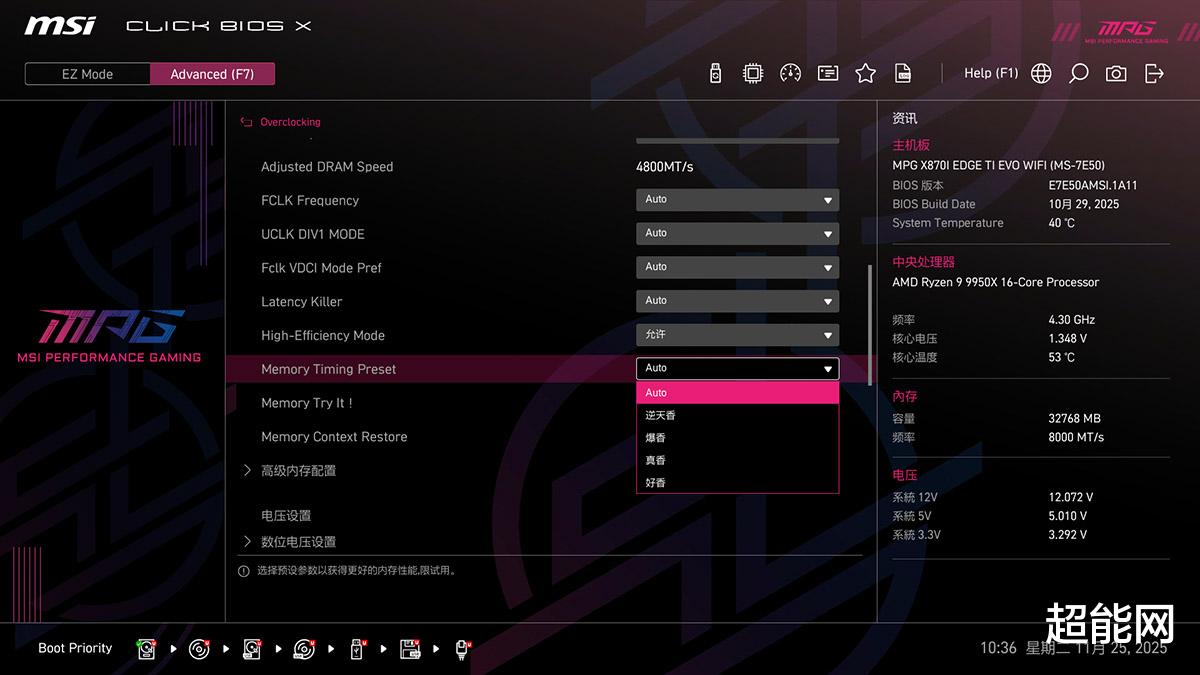
Task: Click the 4.30 GHz frequency value
Action: pyautogui.click(x=1071, y=320)
